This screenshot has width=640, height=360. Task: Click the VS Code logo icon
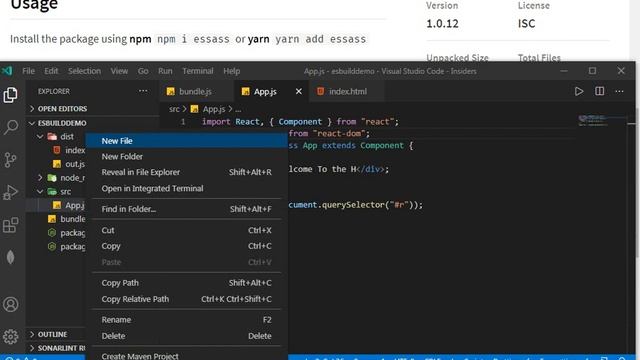pos(7,71)
